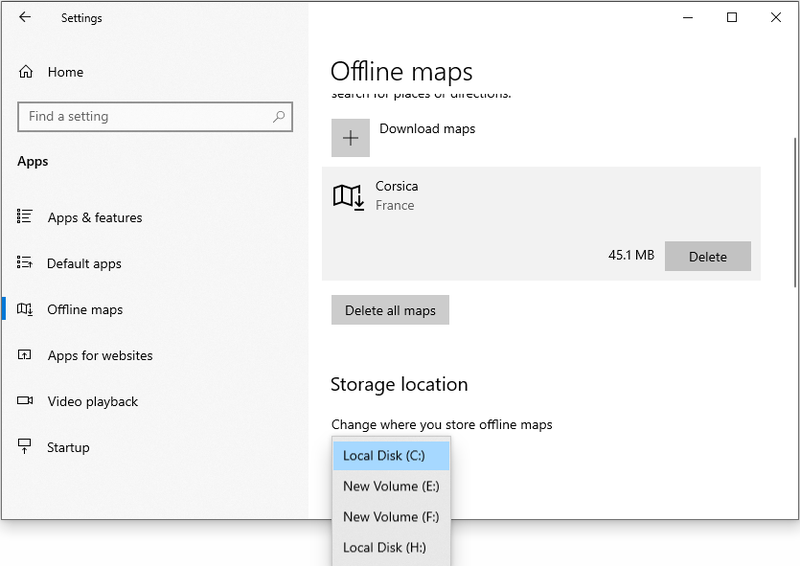The image size is (800, 566).
Task: Click the Offline maps sidebar icon
Action: (24, 309)
